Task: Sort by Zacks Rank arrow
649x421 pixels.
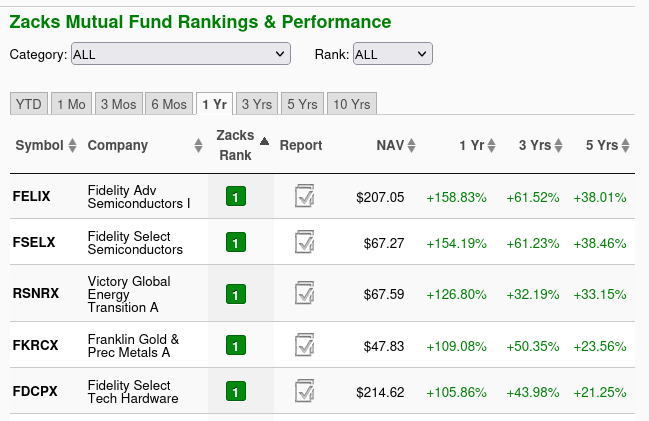Action: point(264,142)
